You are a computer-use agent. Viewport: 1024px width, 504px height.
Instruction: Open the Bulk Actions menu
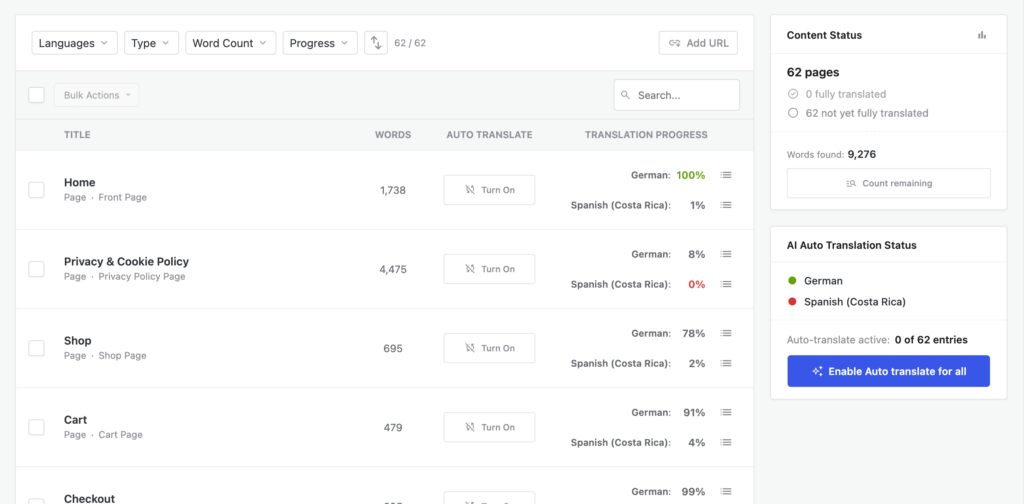point(97,95)
